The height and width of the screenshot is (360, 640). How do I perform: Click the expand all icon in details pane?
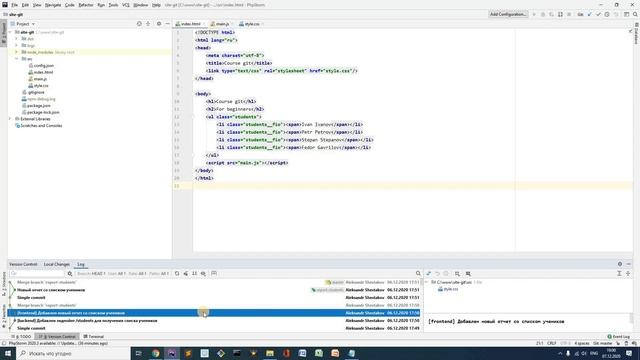(619, 273)
